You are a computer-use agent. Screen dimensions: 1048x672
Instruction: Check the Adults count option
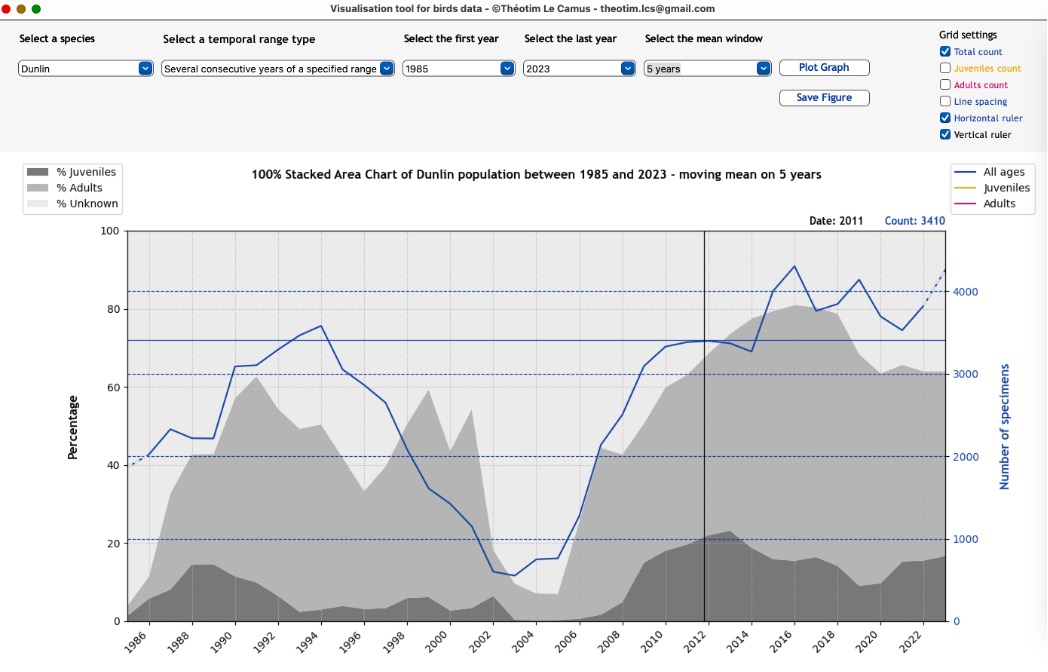click(x=945, y=85)
